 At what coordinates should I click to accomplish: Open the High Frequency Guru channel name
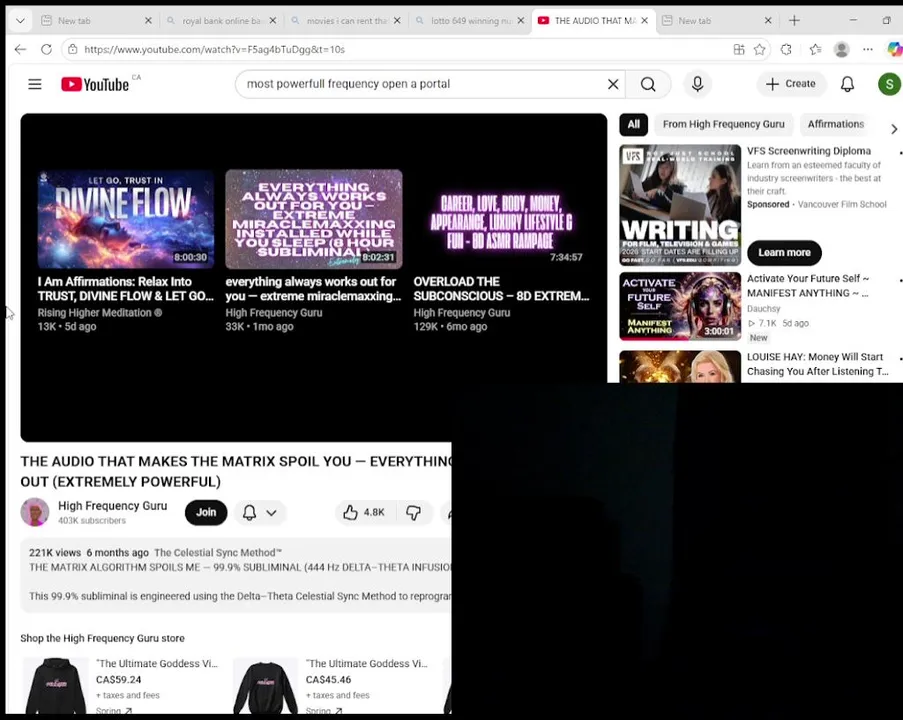coord(112,506)
